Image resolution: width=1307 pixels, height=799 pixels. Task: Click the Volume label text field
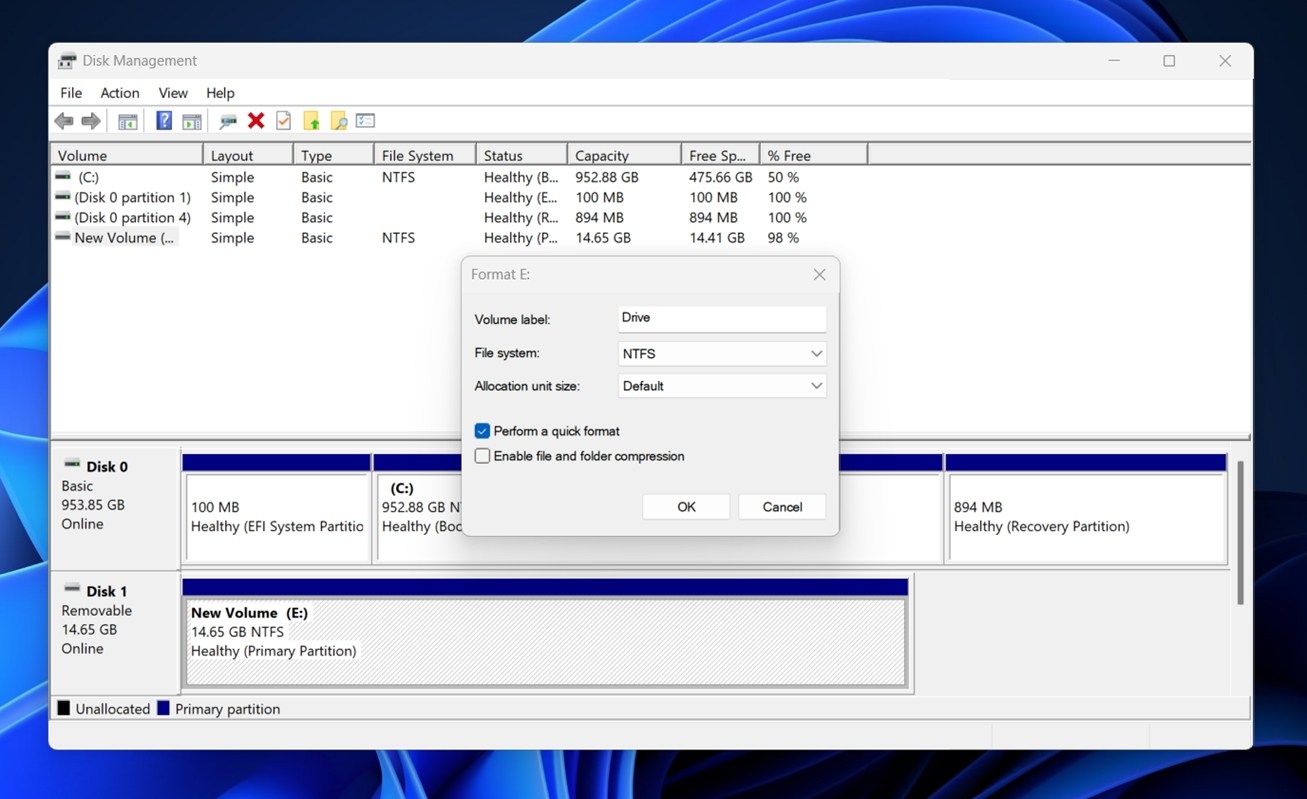click(x=722, y=318)
